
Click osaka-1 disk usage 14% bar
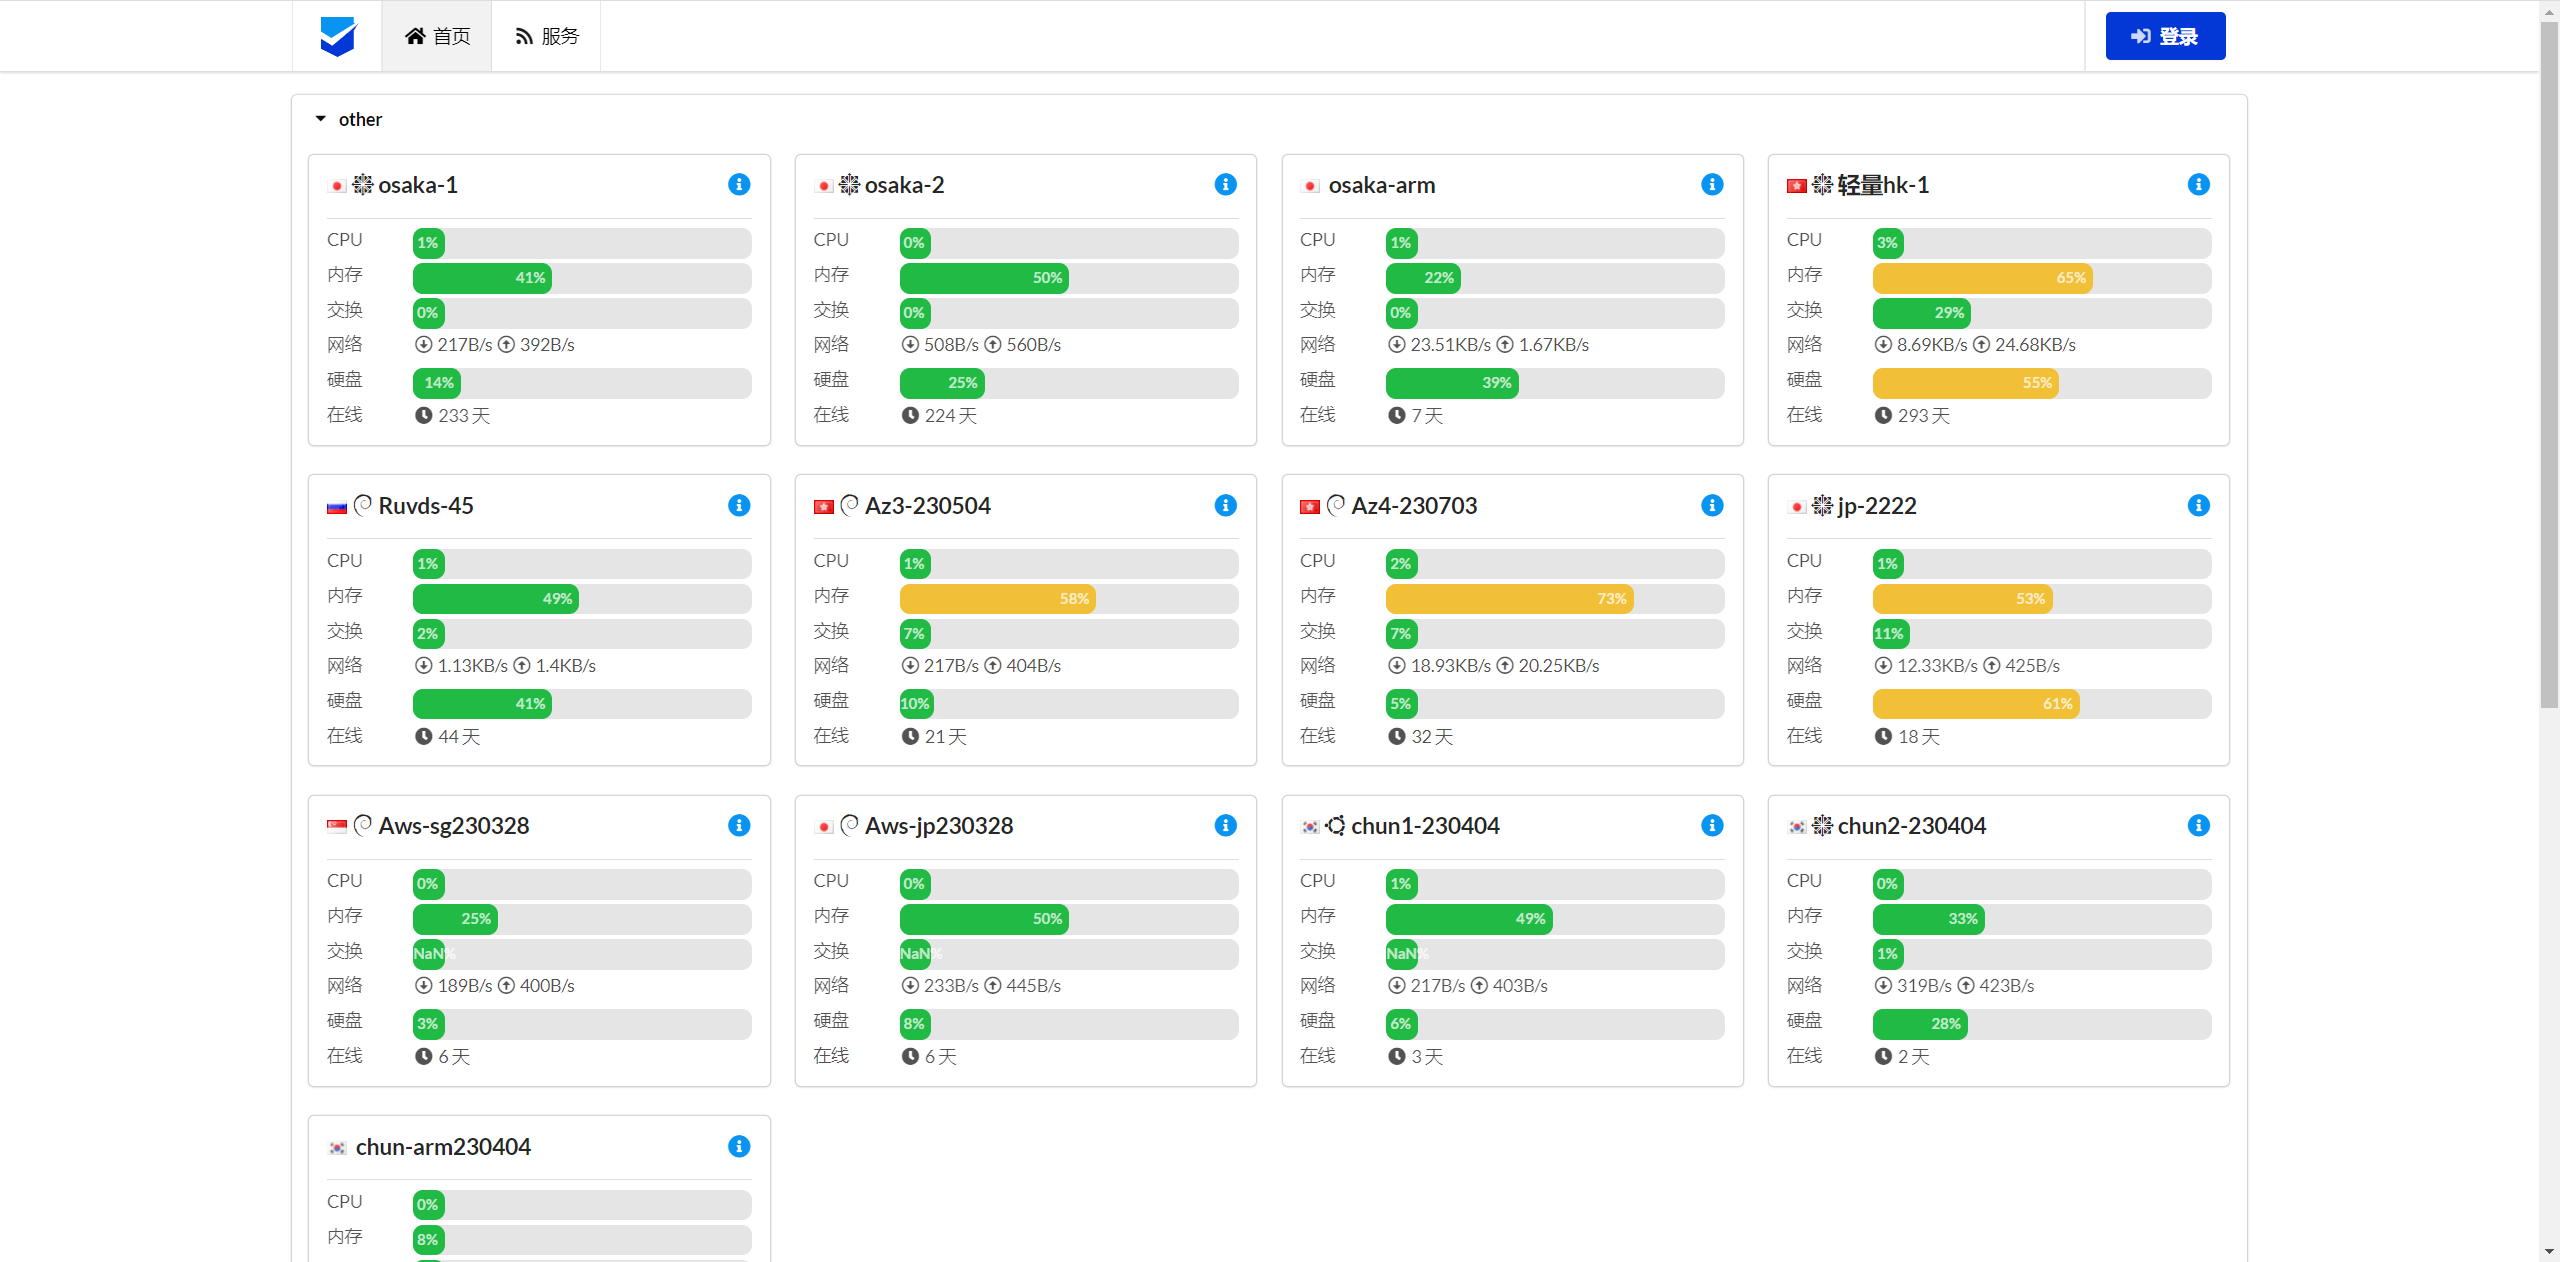click(437, 383)
